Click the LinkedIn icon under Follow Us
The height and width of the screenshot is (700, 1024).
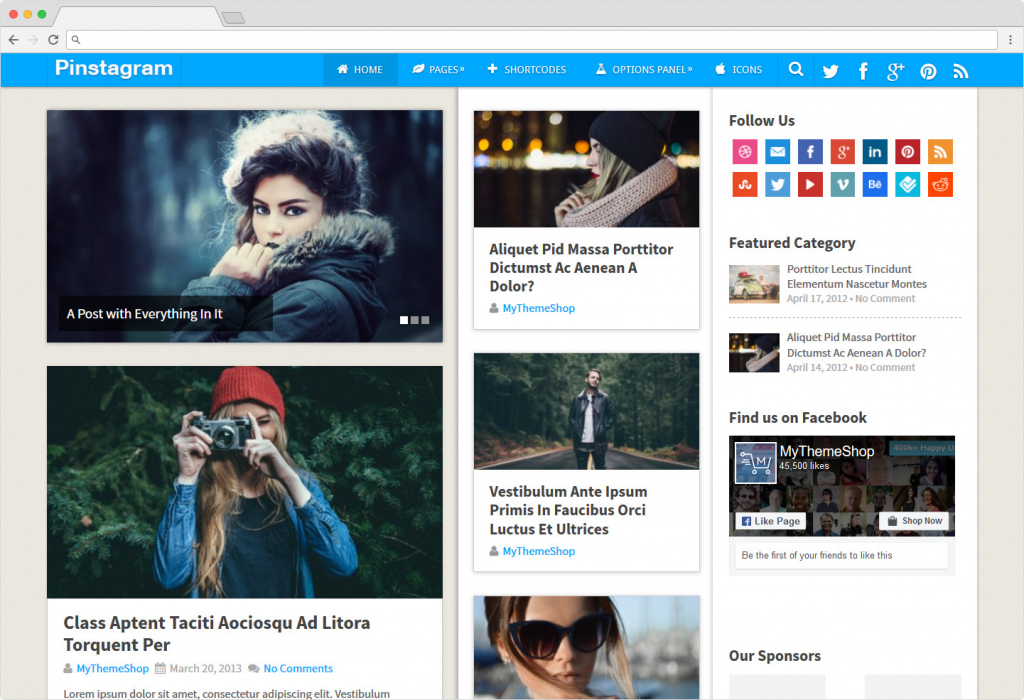(875, 152)
